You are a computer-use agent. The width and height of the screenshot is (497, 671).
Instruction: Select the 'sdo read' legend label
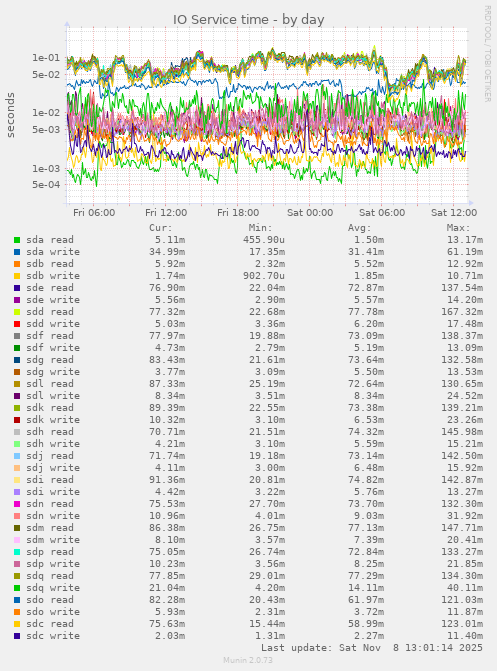50,600
